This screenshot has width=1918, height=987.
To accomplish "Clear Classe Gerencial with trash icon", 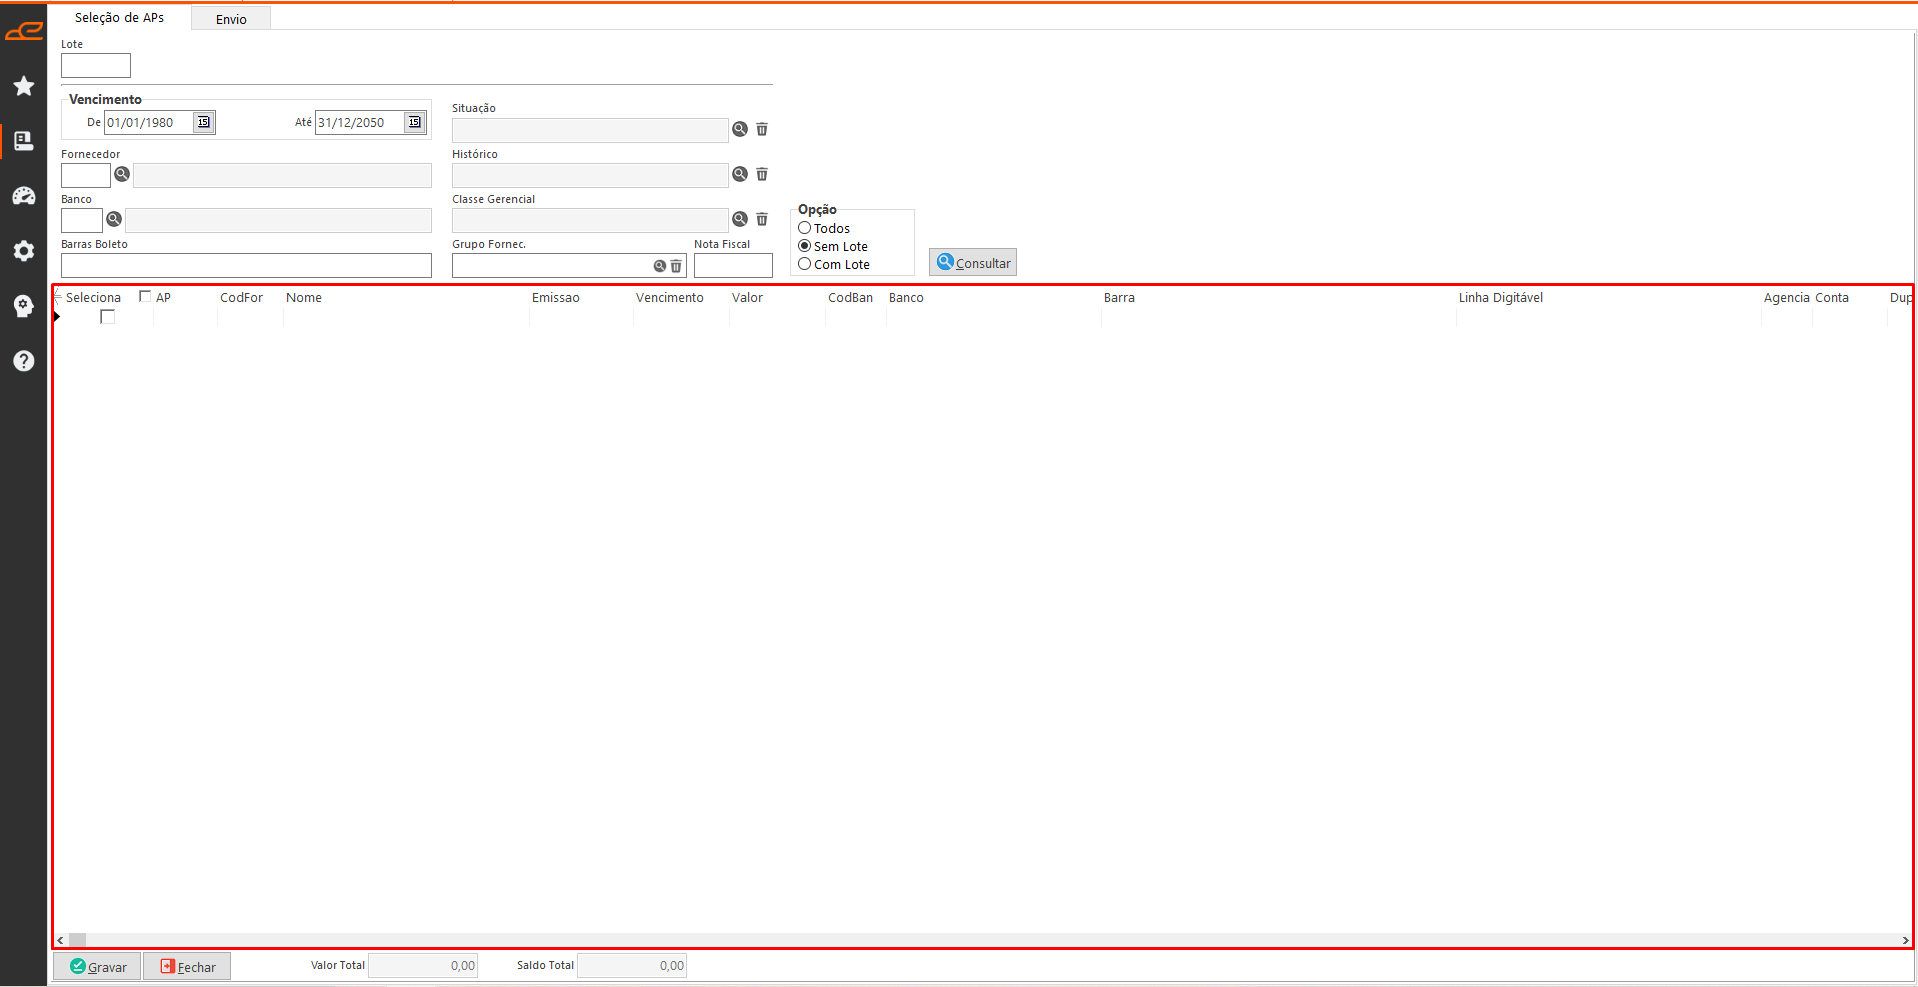I will [762, 219].
